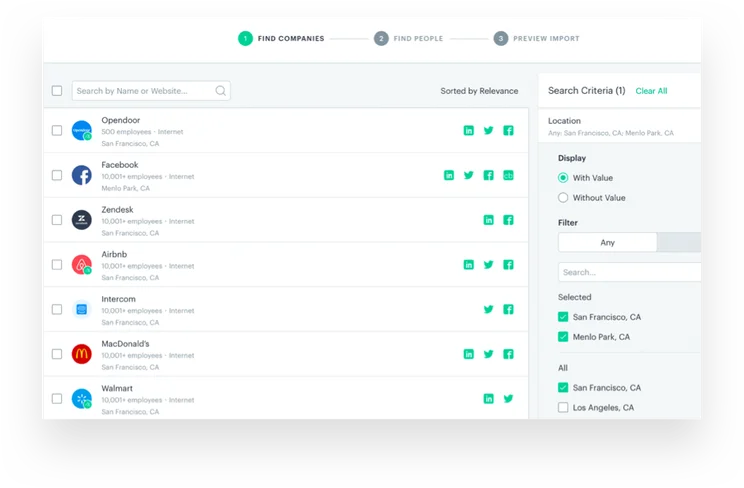Screen dimensions: 744x488
Task: Open Facebook row's LinkedIn icon
Action: click(449, 175)
